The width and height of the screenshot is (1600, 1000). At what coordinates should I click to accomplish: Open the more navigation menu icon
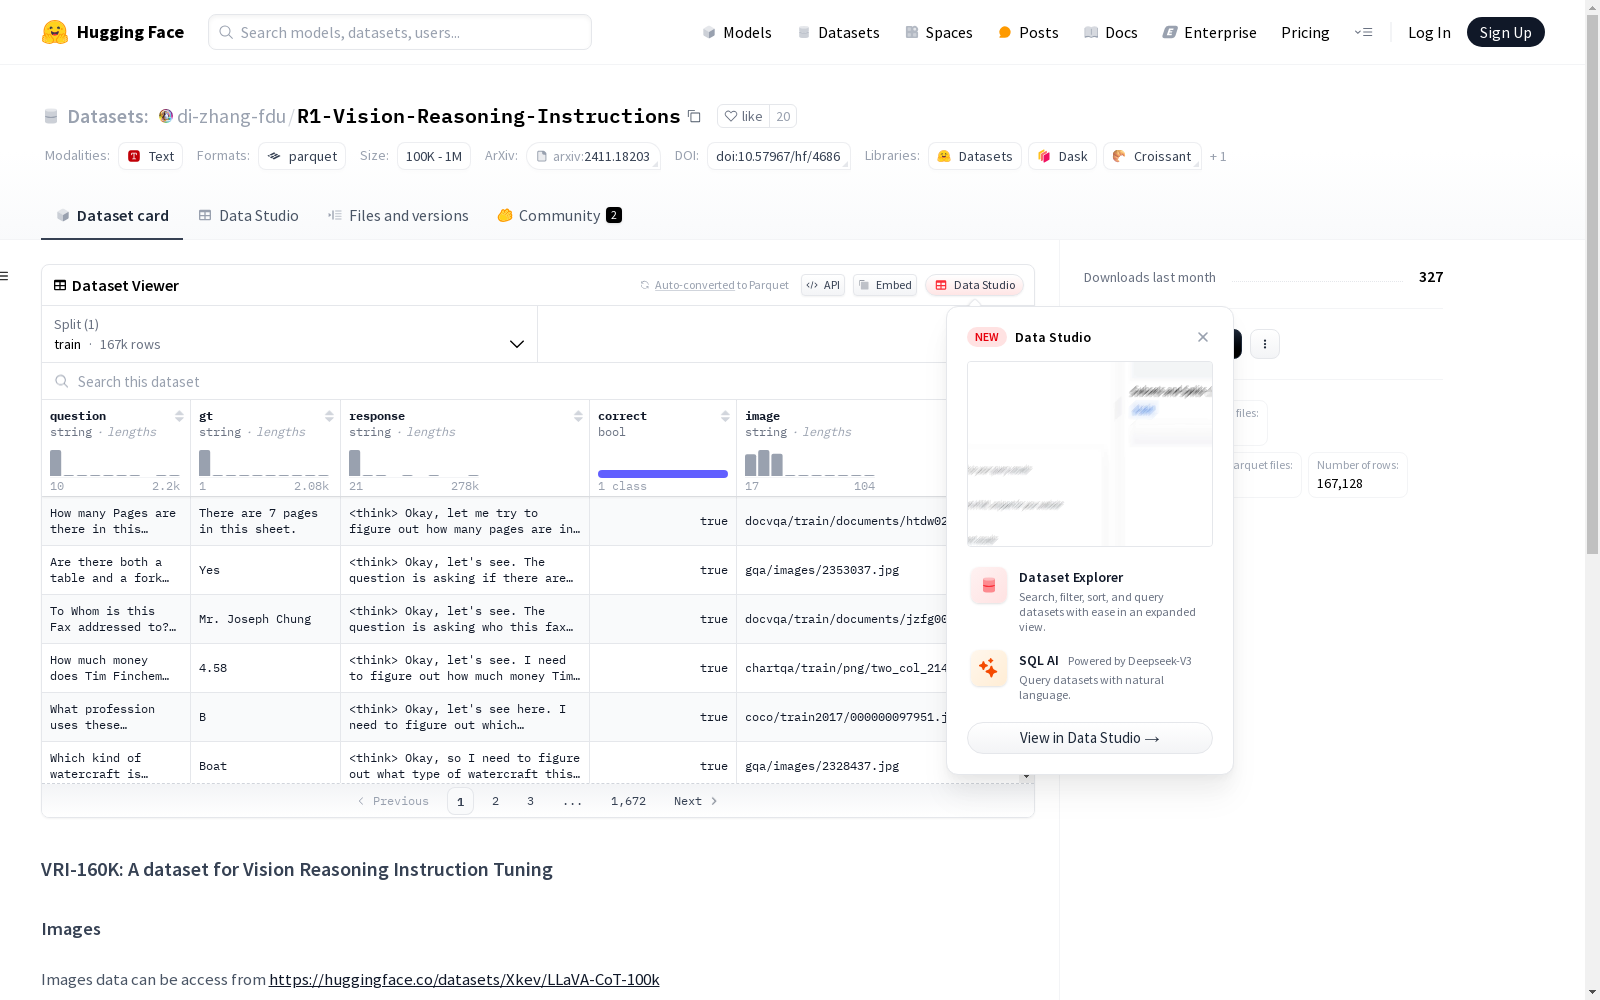pos(1363,32)
